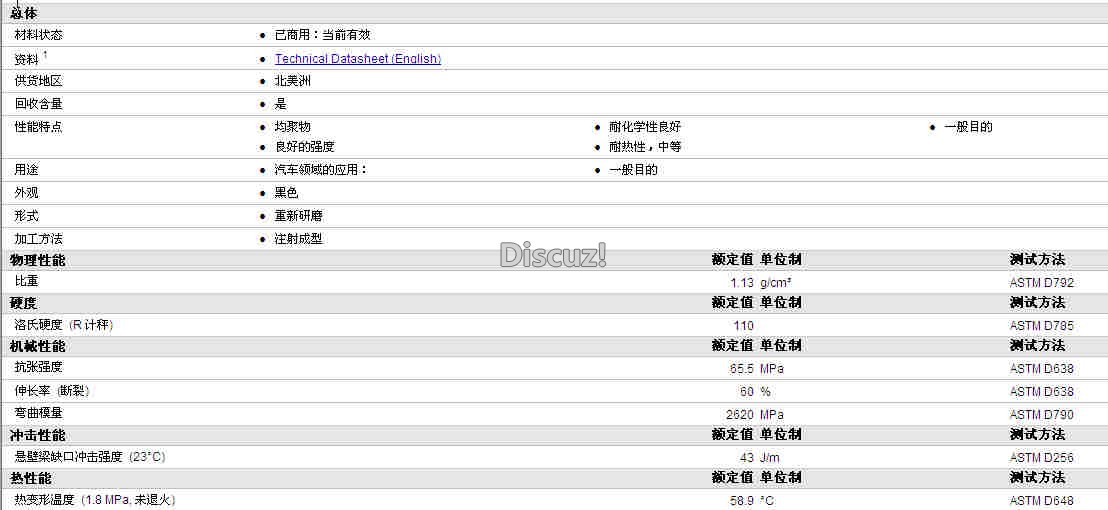
Task: Select the 外观 row label
Action: click(26, 193)
